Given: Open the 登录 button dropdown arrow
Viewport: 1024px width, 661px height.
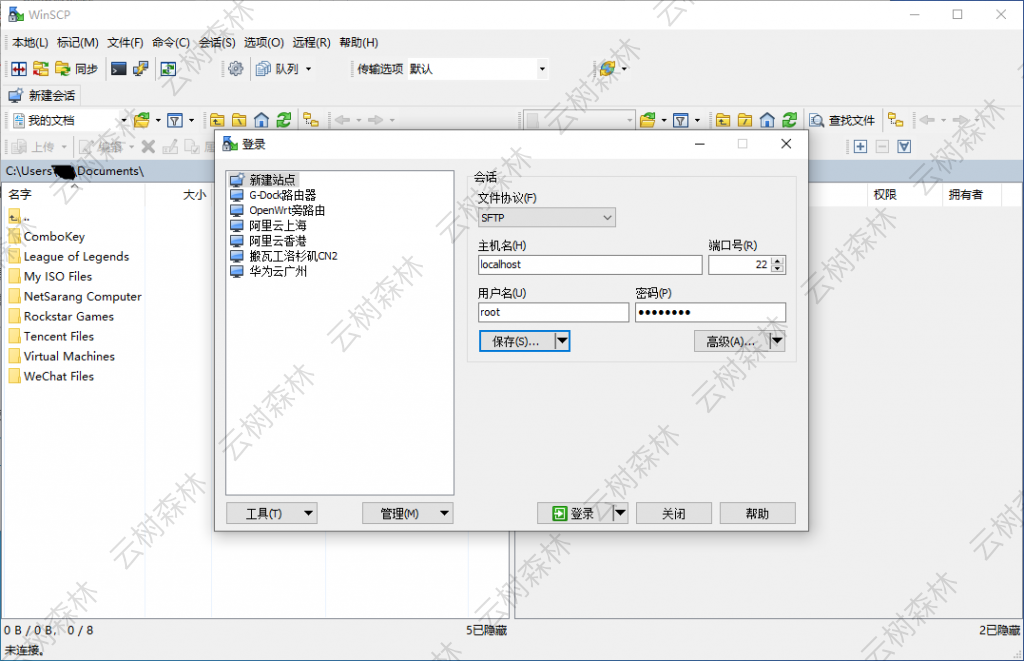Looking at the screenshot, I should click(620, 513).
